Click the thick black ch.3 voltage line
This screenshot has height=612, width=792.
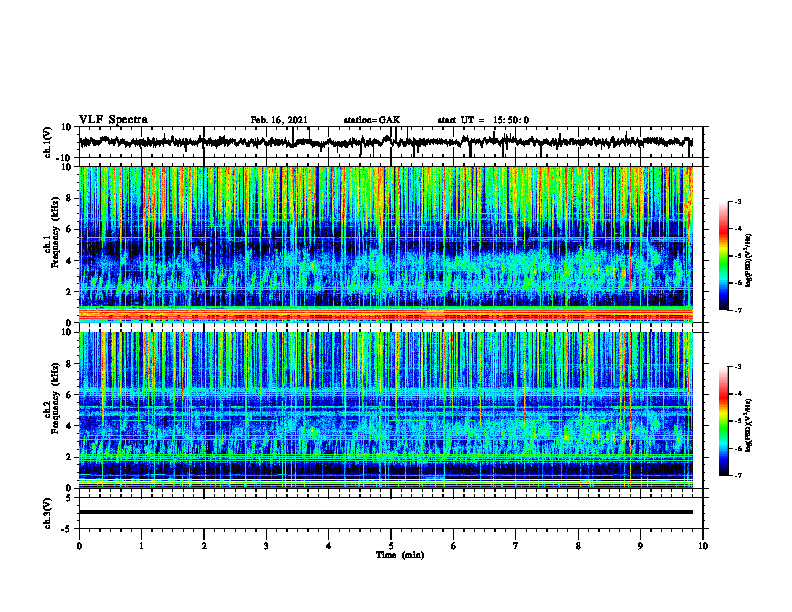tap(385, 512)
